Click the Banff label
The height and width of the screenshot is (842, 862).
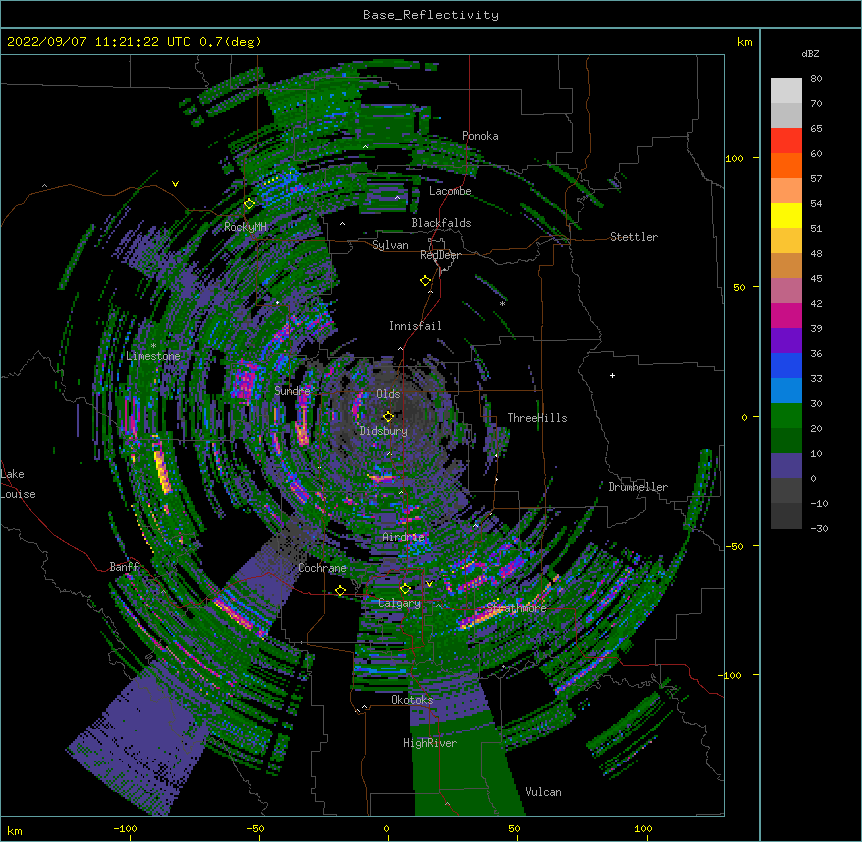click(124, 567)
